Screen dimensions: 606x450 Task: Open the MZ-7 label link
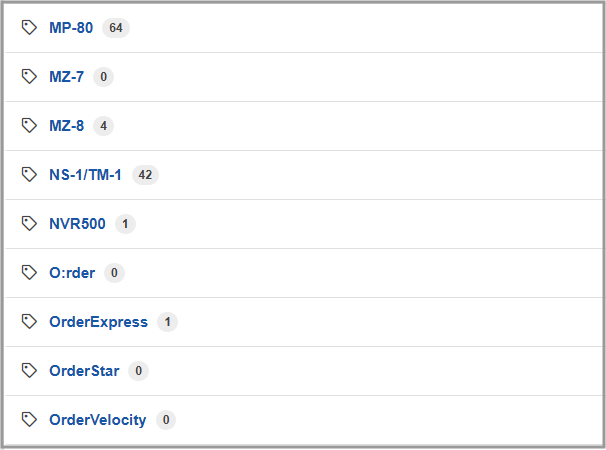[66, 77]
